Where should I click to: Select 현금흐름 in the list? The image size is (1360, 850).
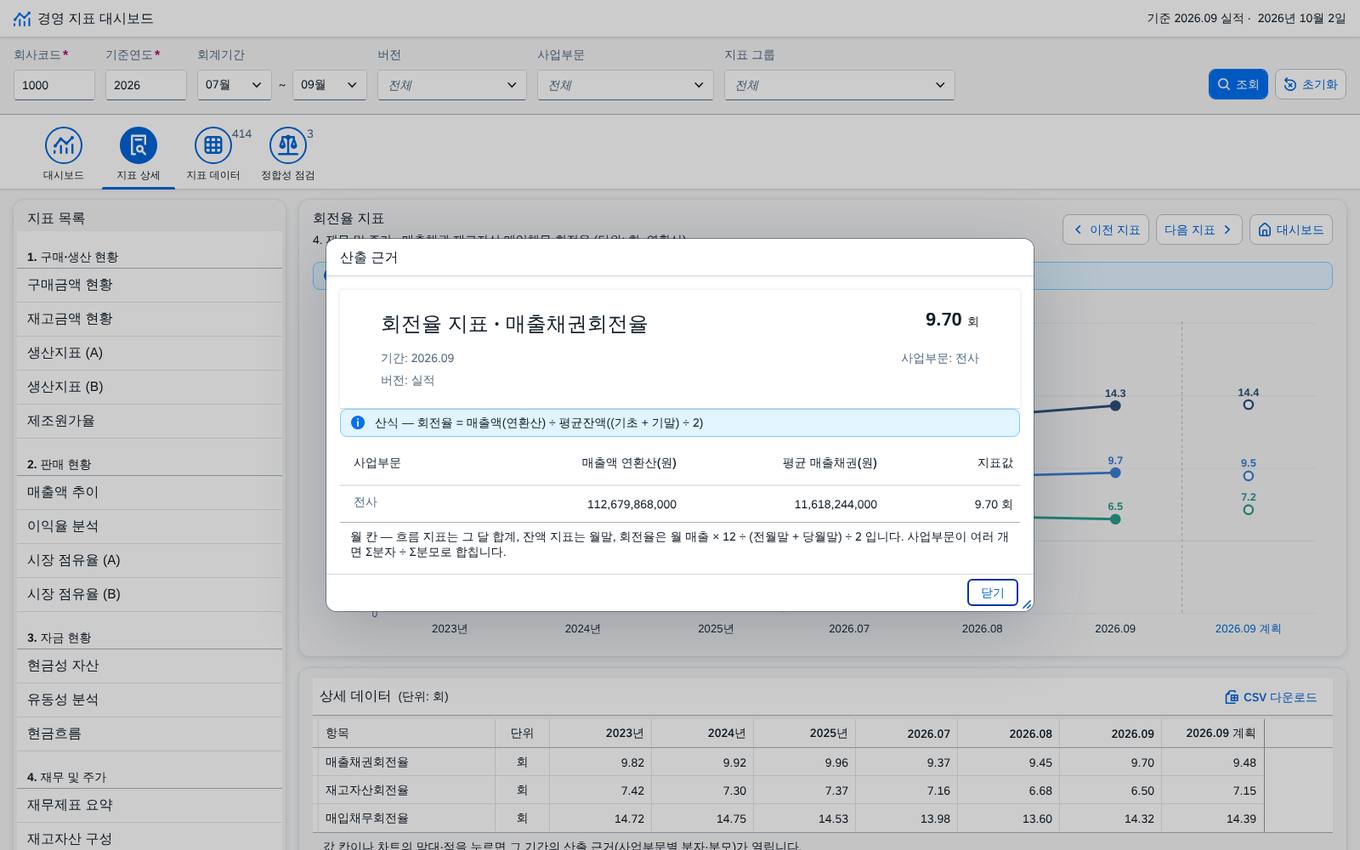150,734
